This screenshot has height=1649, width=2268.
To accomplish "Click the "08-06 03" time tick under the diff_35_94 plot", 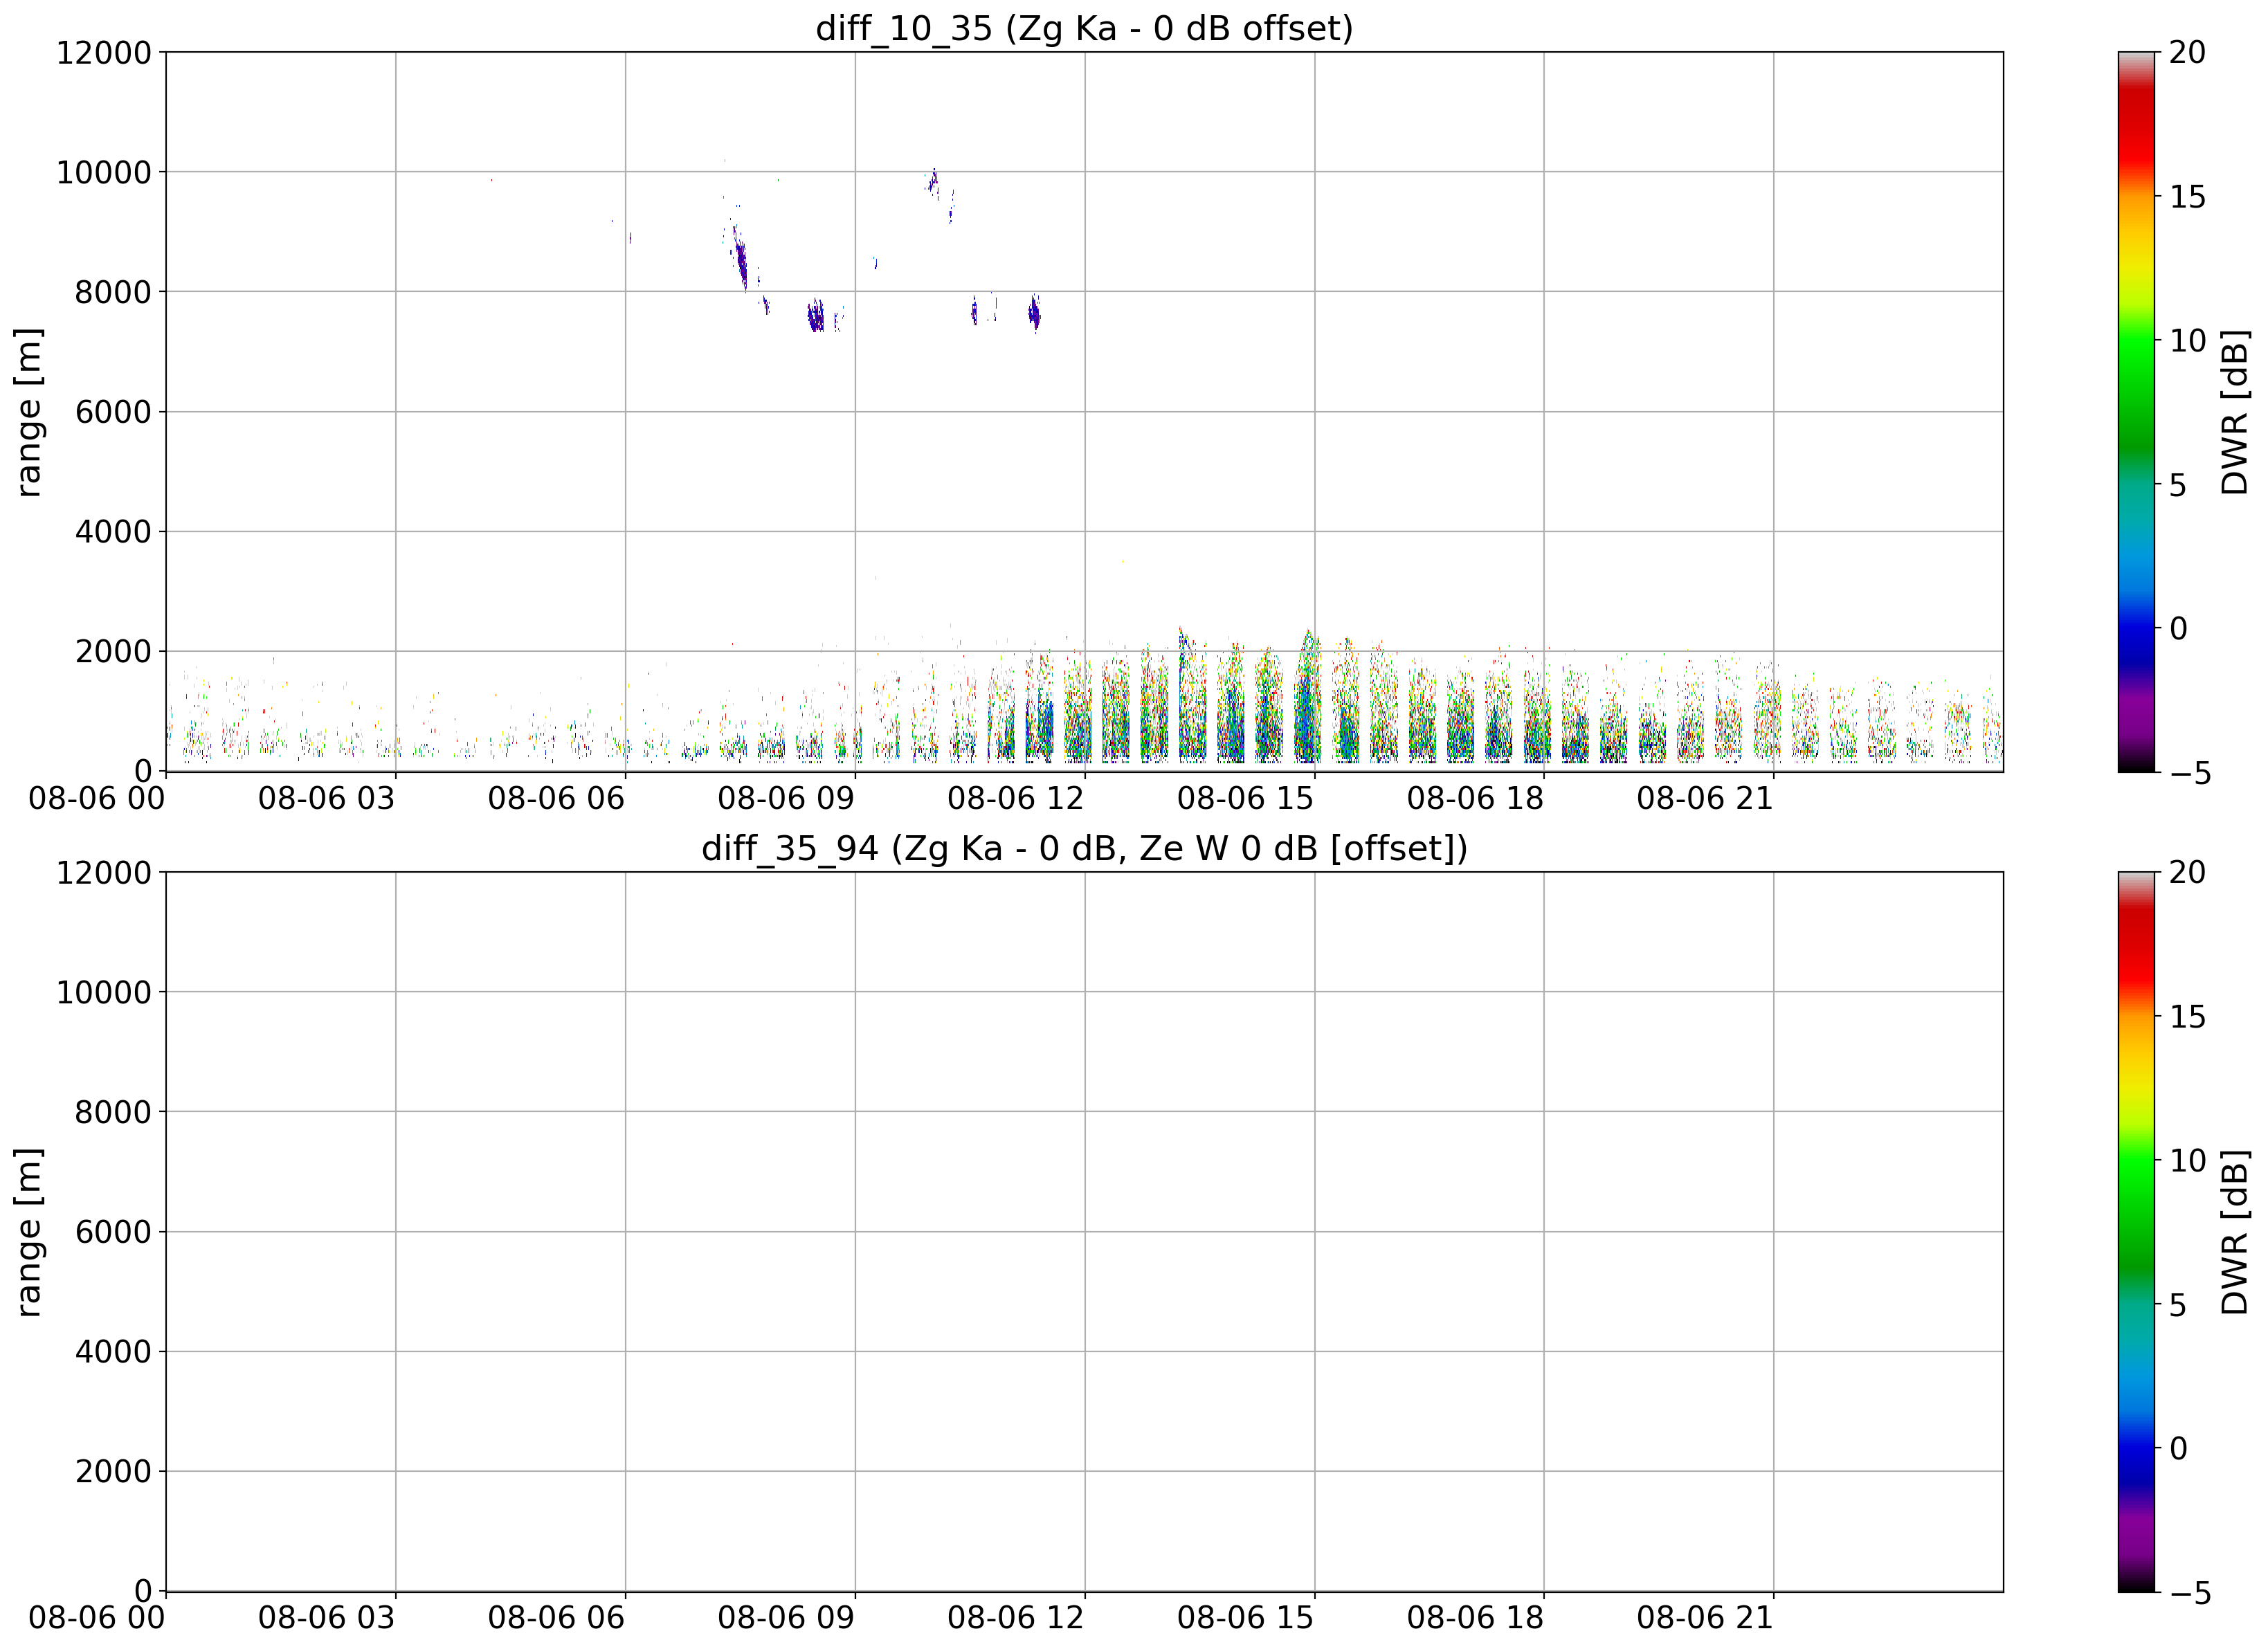I will click(x=327, y=1618).
